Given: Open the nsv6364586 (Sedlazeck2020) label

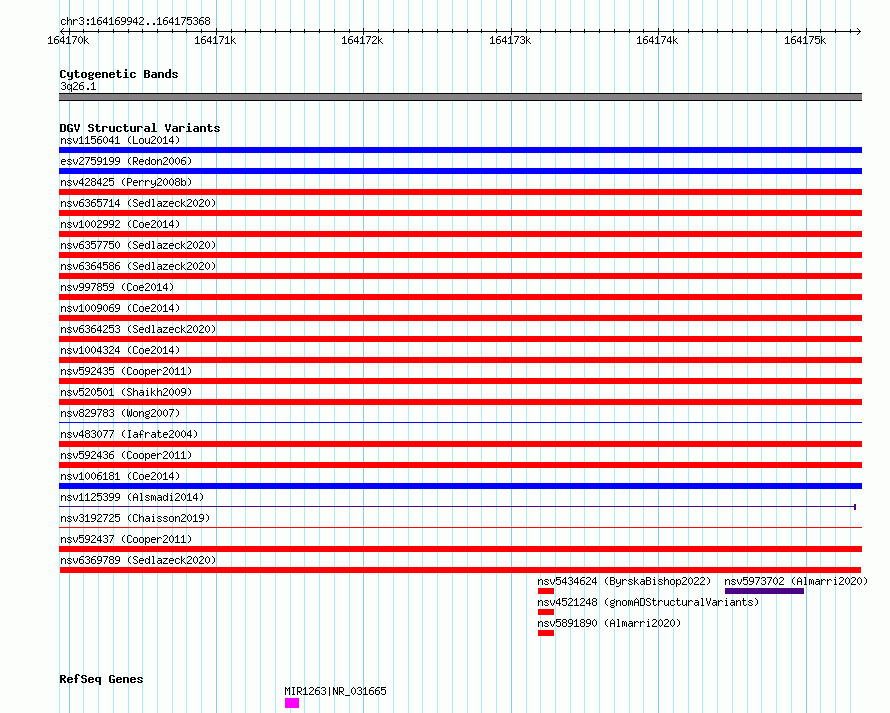Looking at the screenshot, I should [x=138, y=266].
